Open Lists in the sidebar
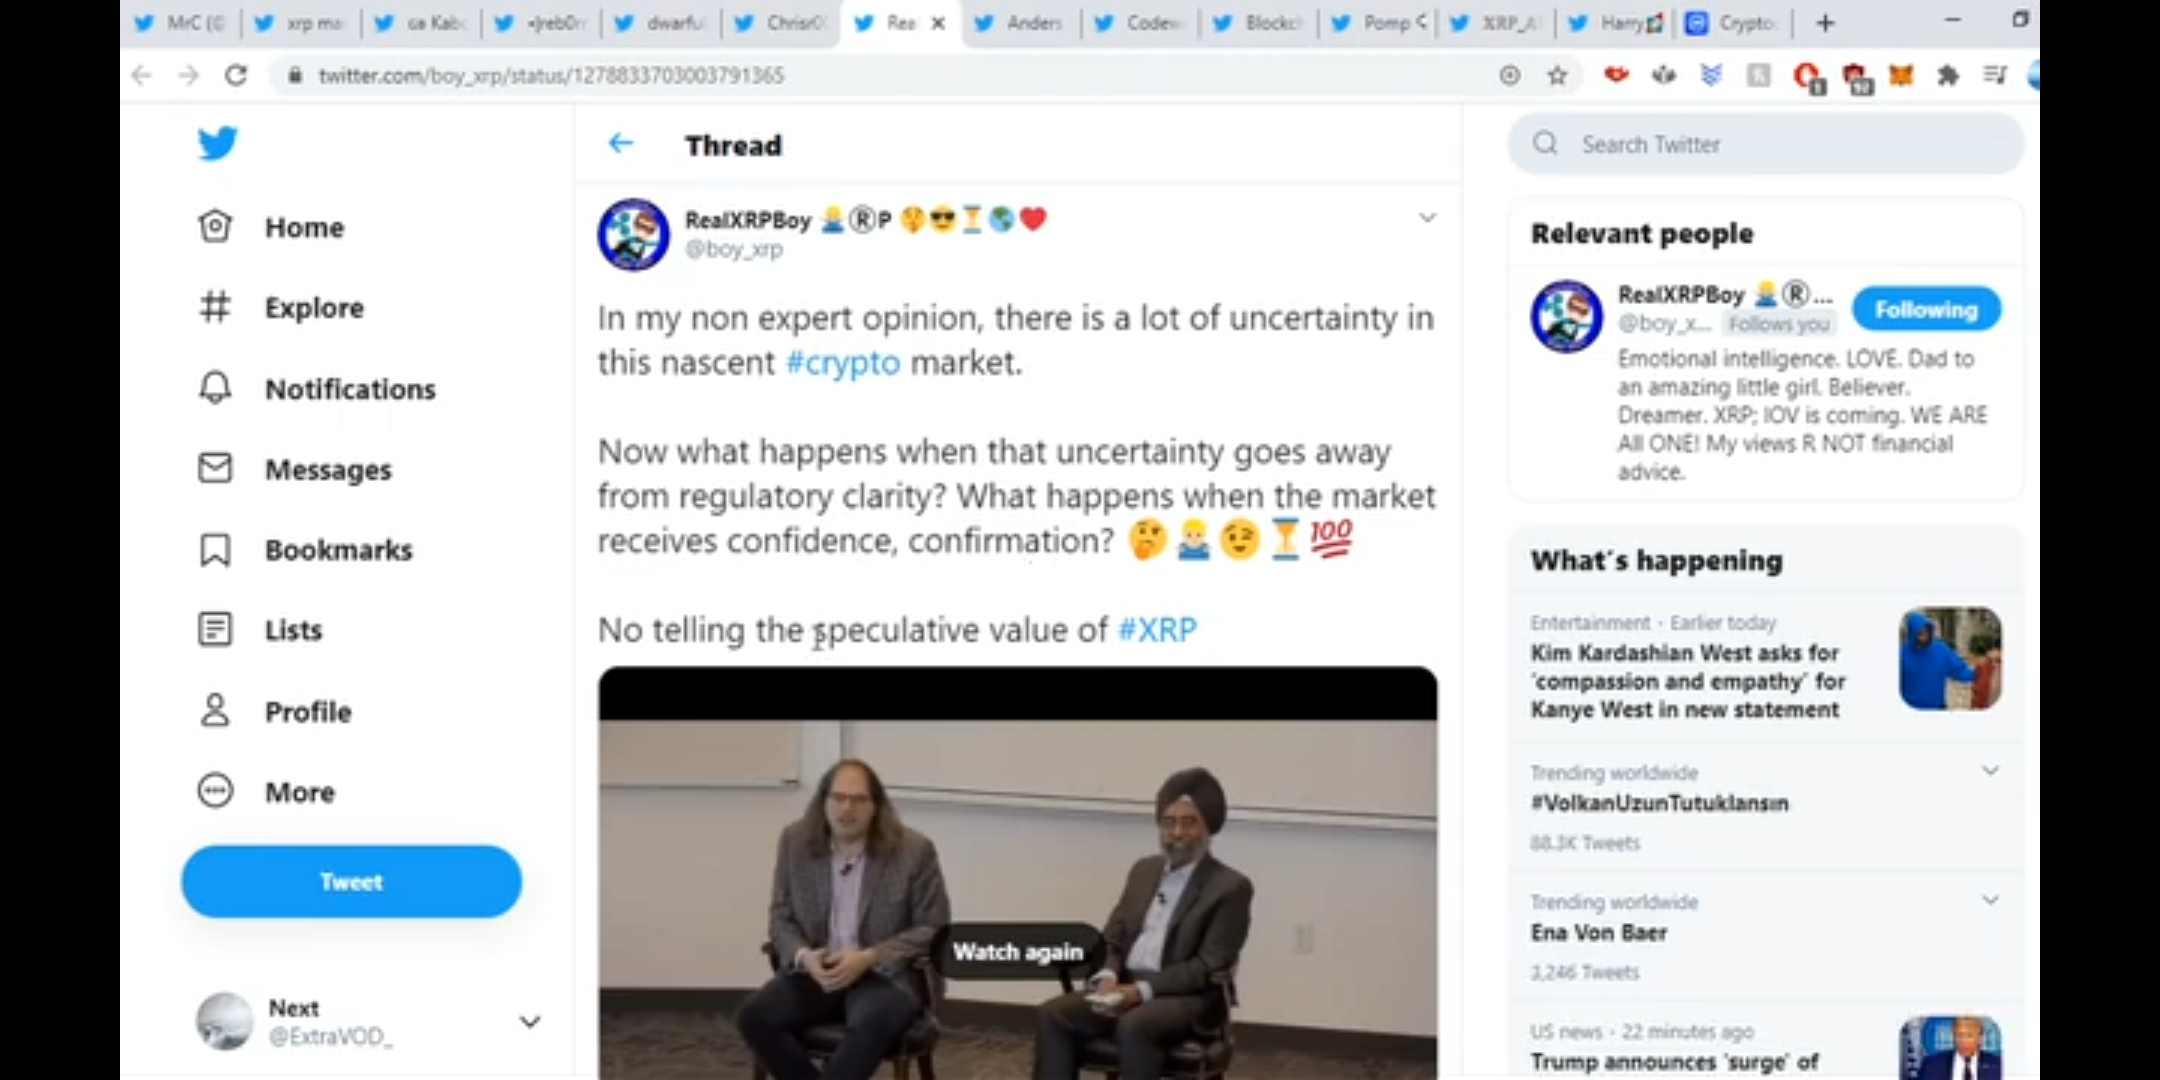 click(x=260, y=630)
